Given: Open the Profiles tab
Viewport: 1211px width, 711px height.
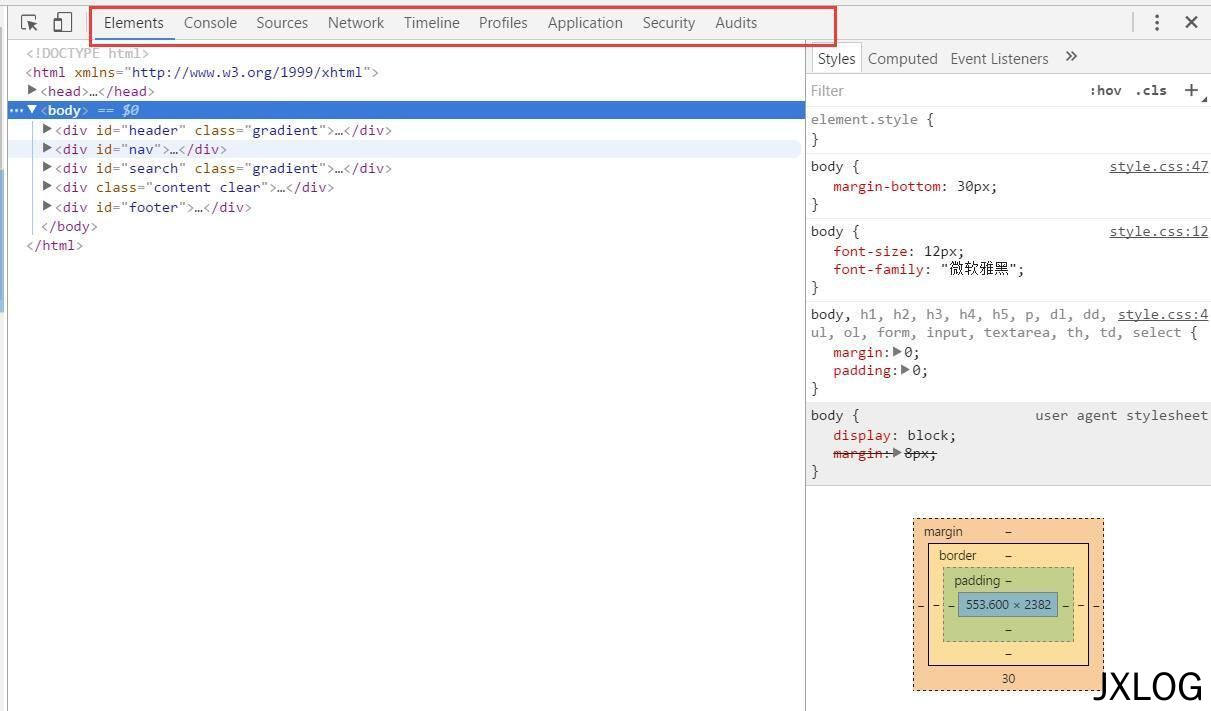Looking at the screenshot, I should click(x=503, y=22).
